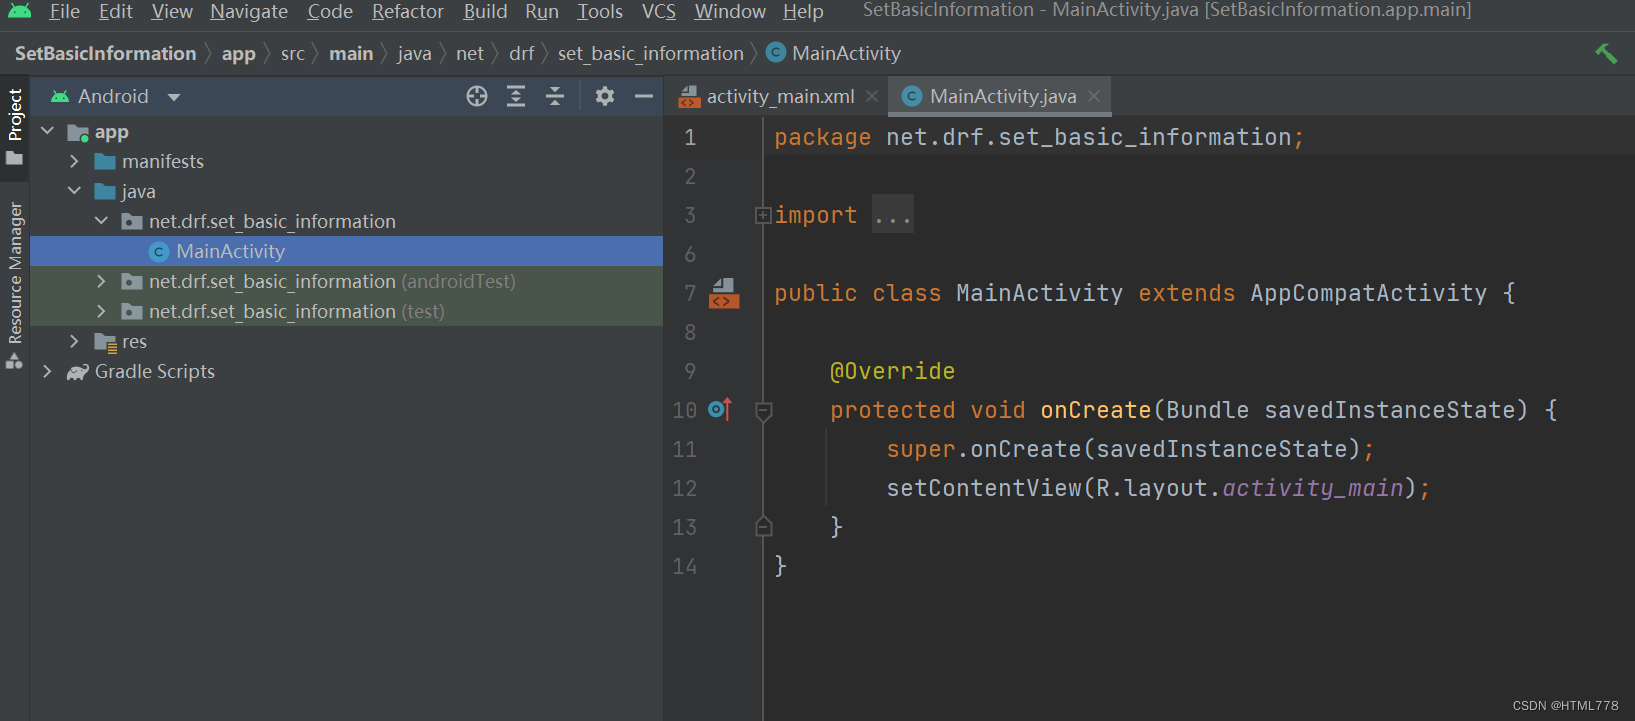
Task: Toggle the Resource Manager tool window tab
Action: (x=15, y=285)
